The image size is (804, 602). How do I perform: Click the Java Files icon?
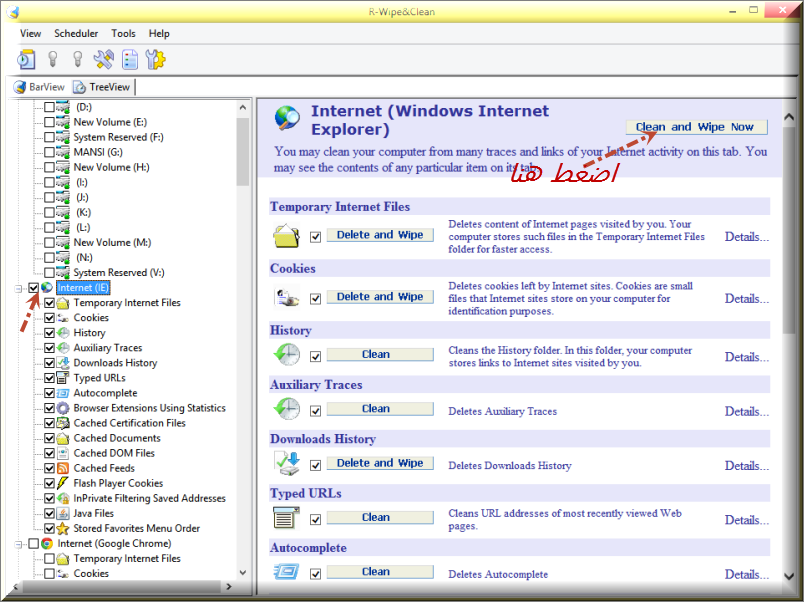pos(63,513)
